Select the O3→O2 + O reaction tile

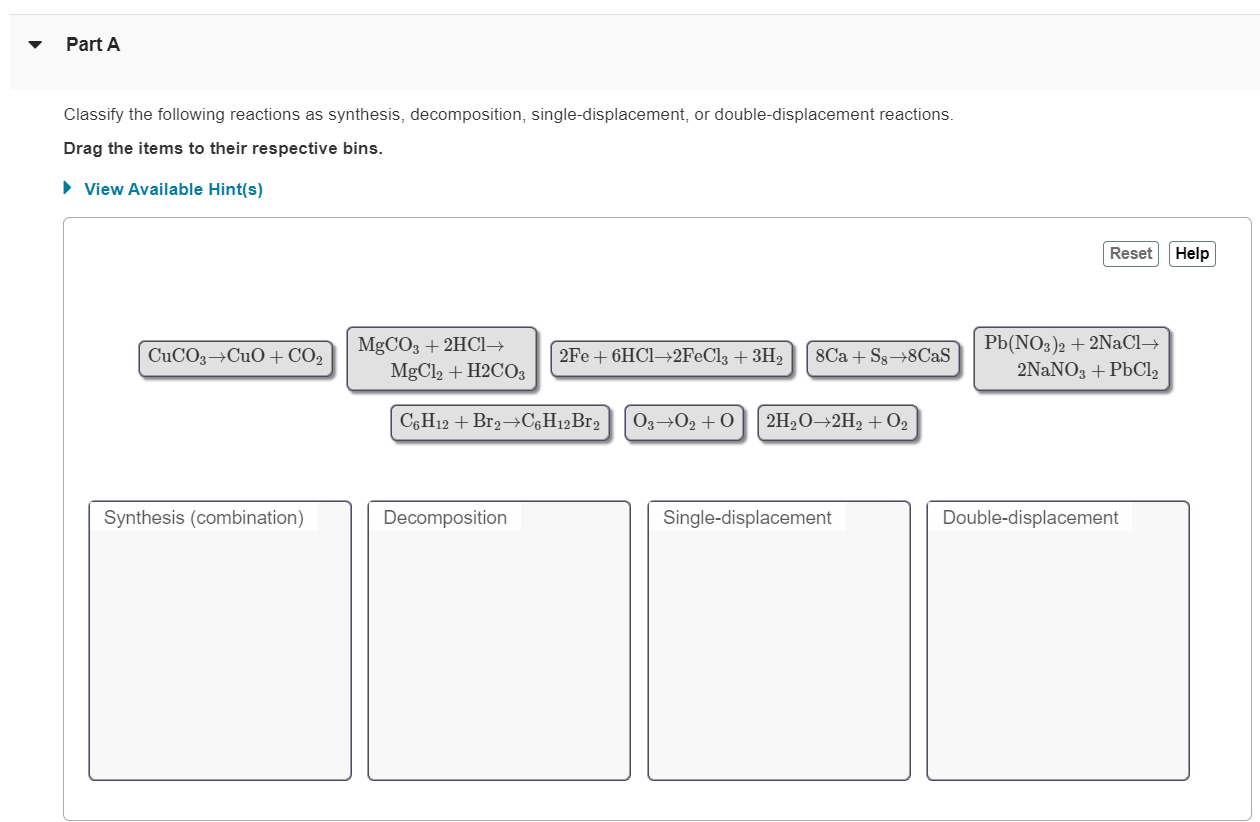click(684, 422)
